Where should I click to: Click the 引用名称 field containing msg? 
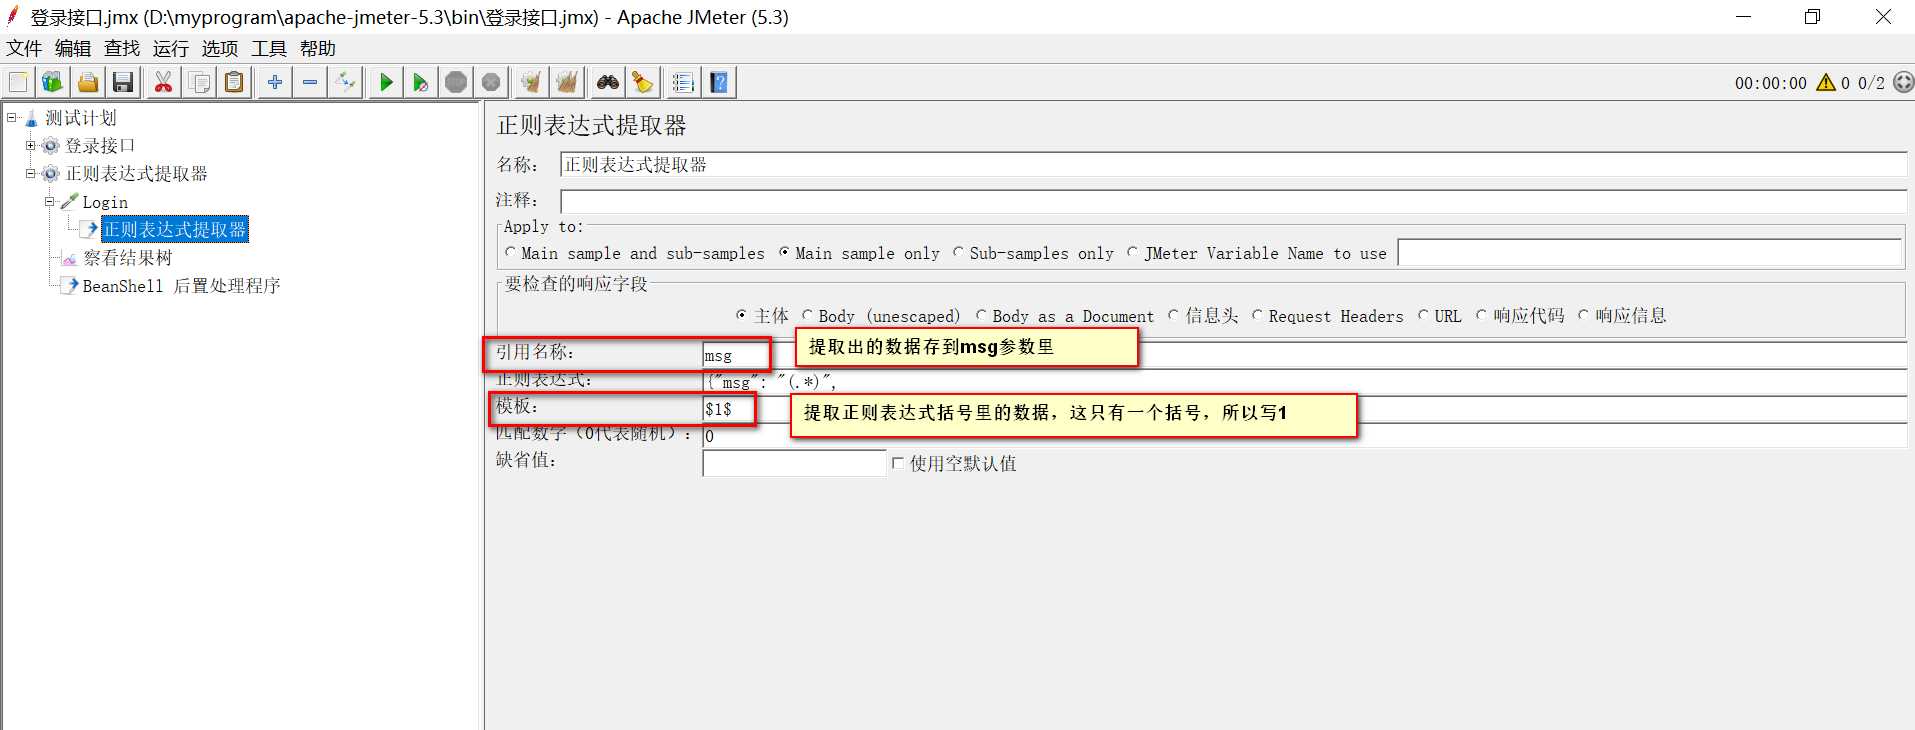(x=1304, y=355)
